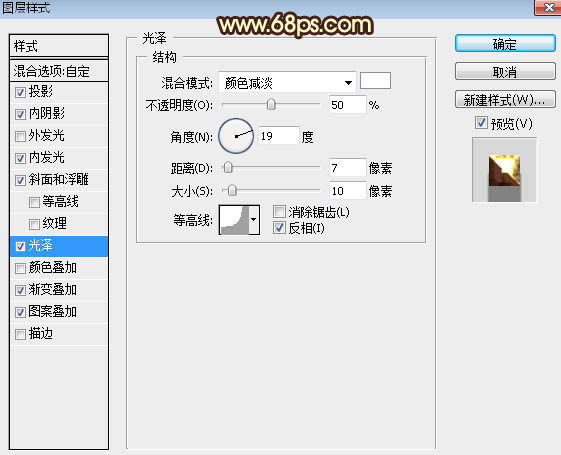Image resolution: width=561 pixels, height=455 pixels.
Task: Toggle the 投影 drop shadow checkbox
Action: tap(20, 92)
